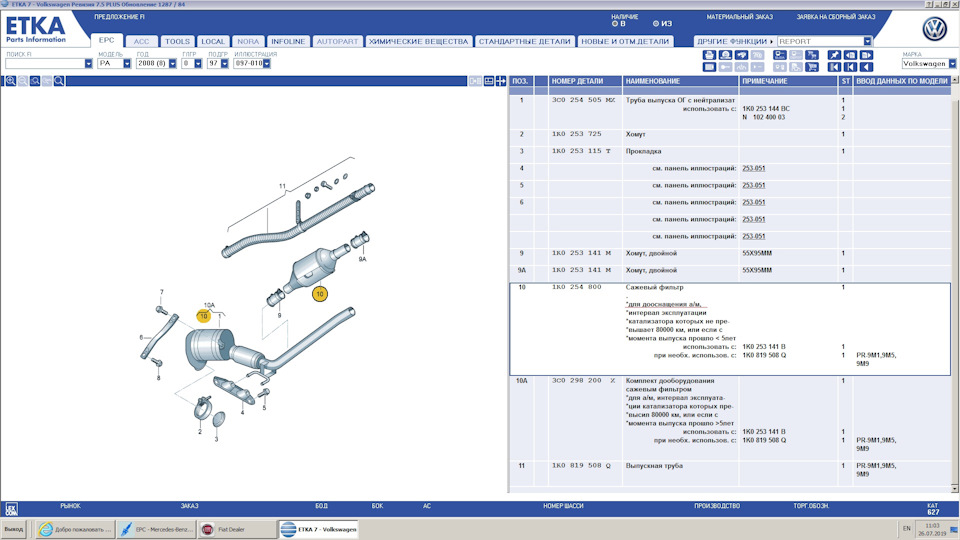Click the shopping cart icon
This screenshot has width=960, height=540.
click(812, 67)
